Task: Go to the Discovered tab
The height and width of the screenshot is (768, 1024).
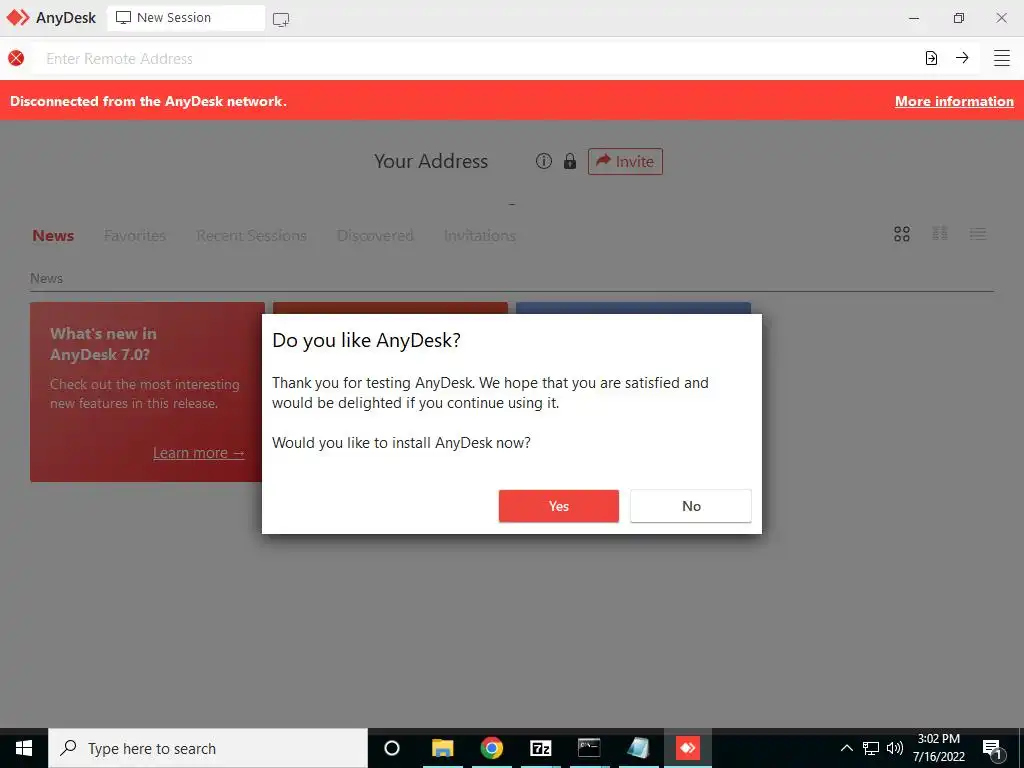Action: pyautogui.click(x=375, y=236)
